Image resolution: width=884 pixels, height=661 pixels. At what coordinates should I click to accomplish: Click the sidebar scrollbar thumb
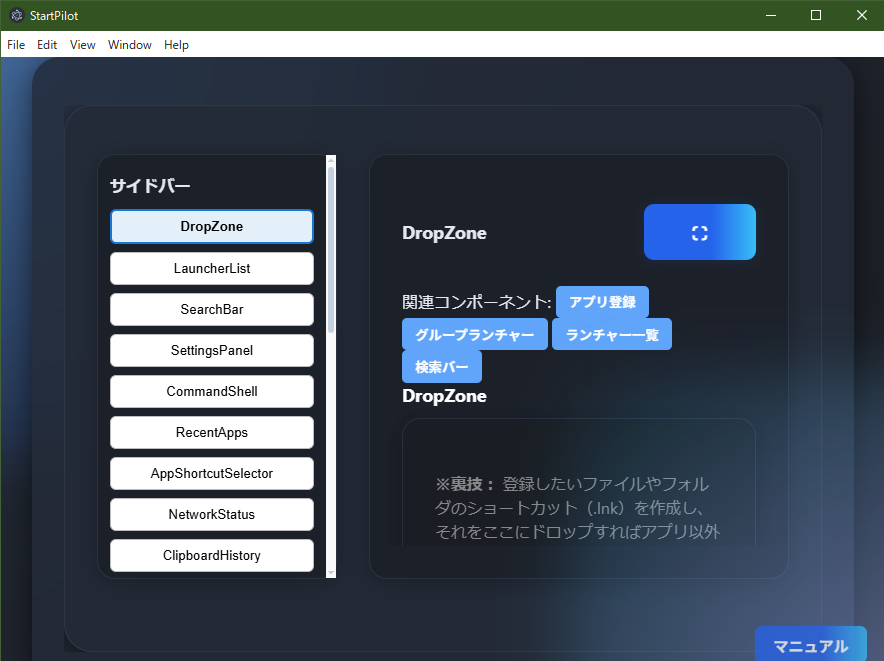click(x=330, y=250)
